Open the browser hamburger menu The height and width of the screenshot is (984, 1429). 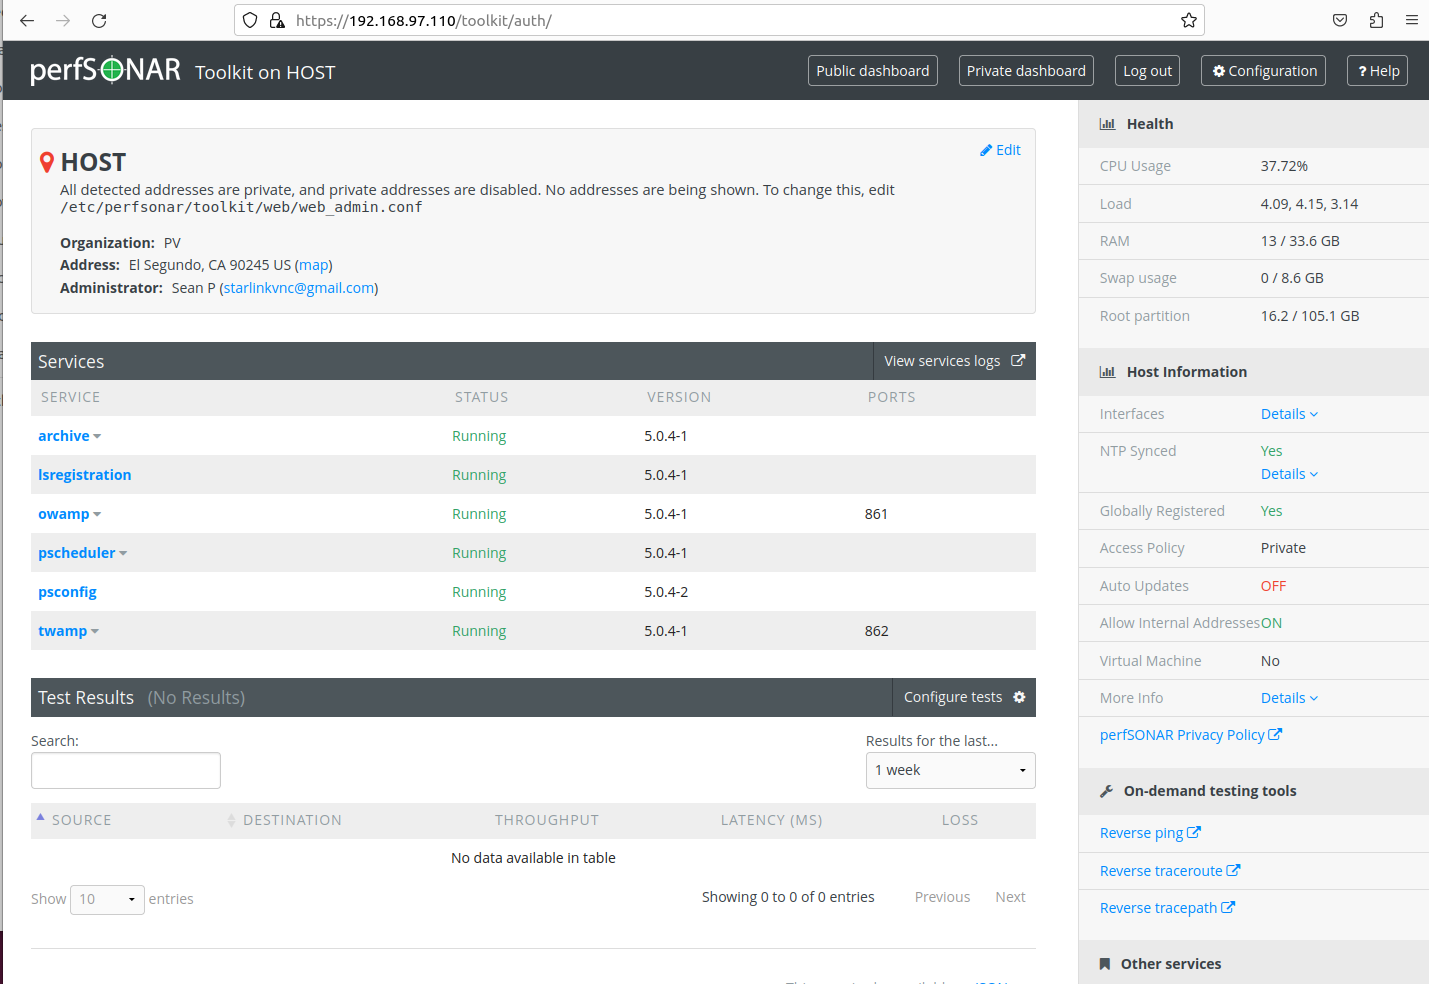[x=1412, y=20]
